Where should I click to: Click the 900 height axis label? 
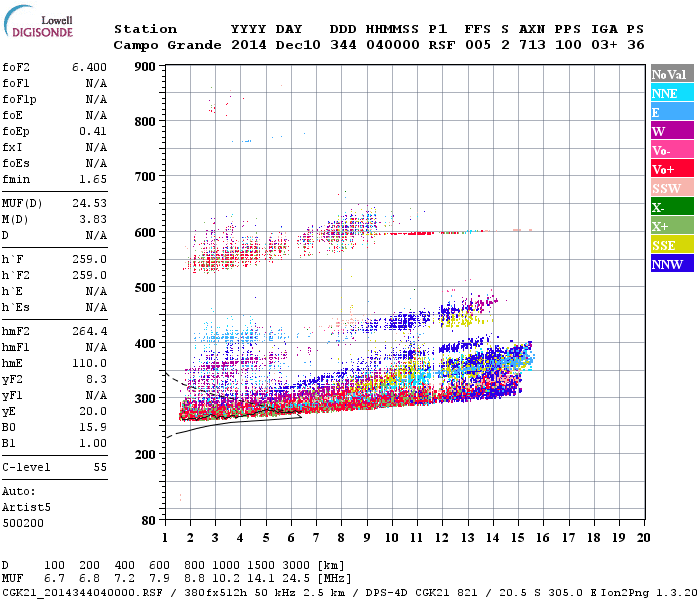[145, 67]
